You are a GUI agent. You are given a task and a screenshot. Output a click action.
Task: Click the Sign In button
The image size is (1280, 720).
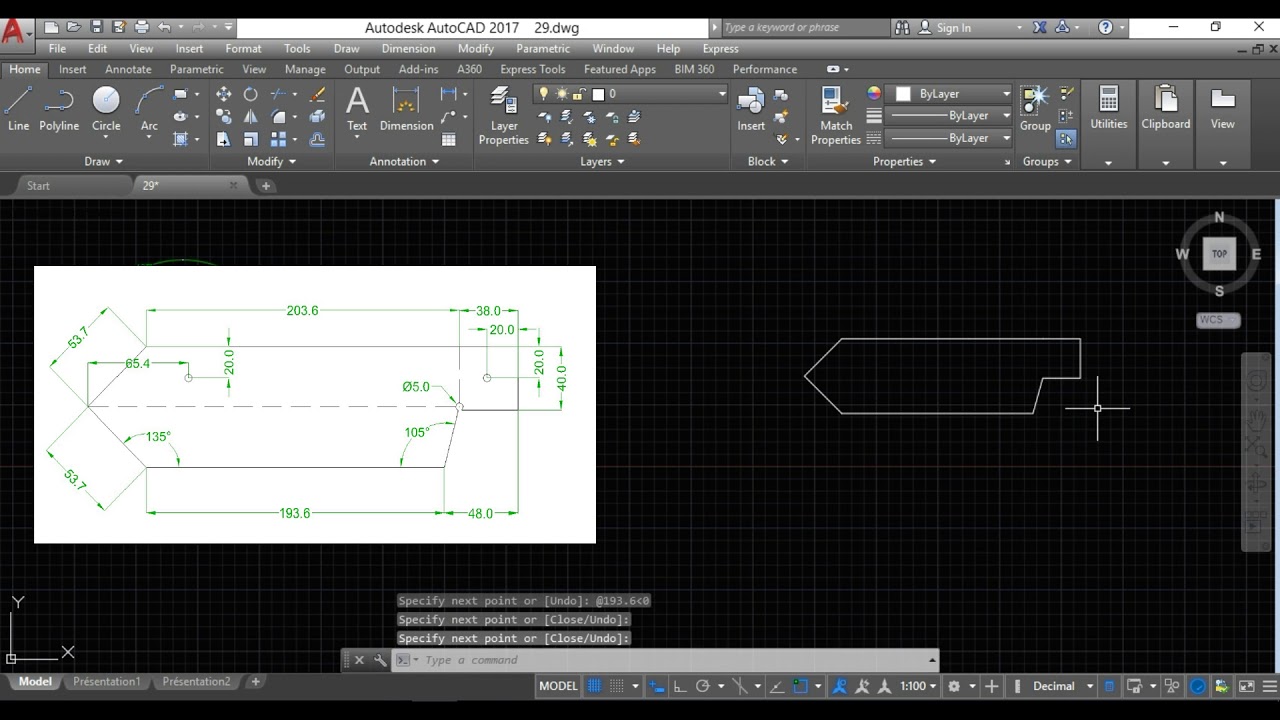(x=953, y=27)
